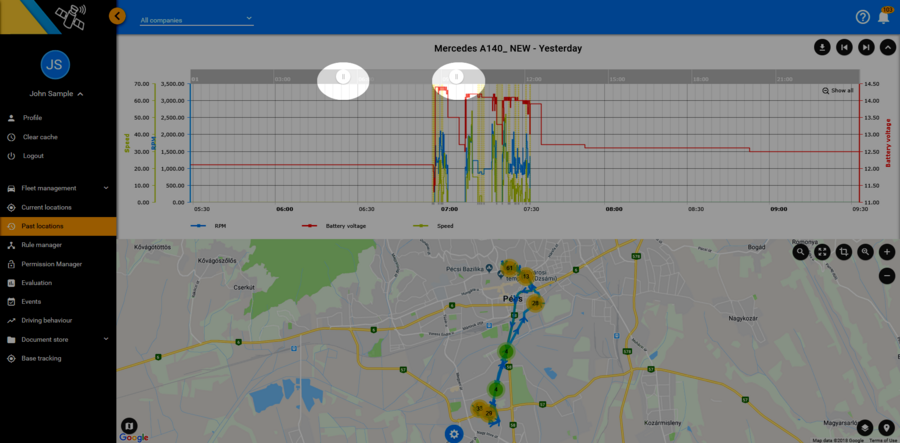Zoom in the map with plus button
The height and width of the screenshot is (443, 900).
[x=887, y=253]
